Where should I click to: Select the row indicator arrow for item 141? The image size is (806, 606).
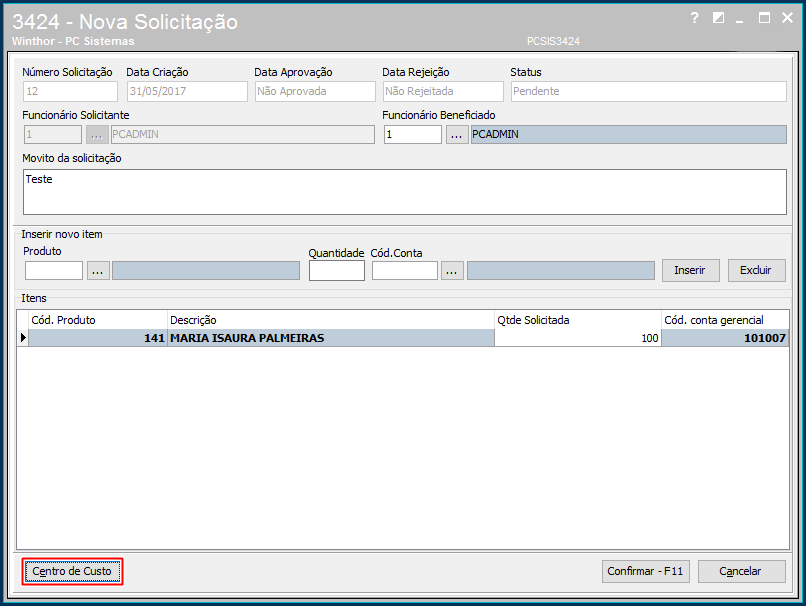[x=23, y=338]
